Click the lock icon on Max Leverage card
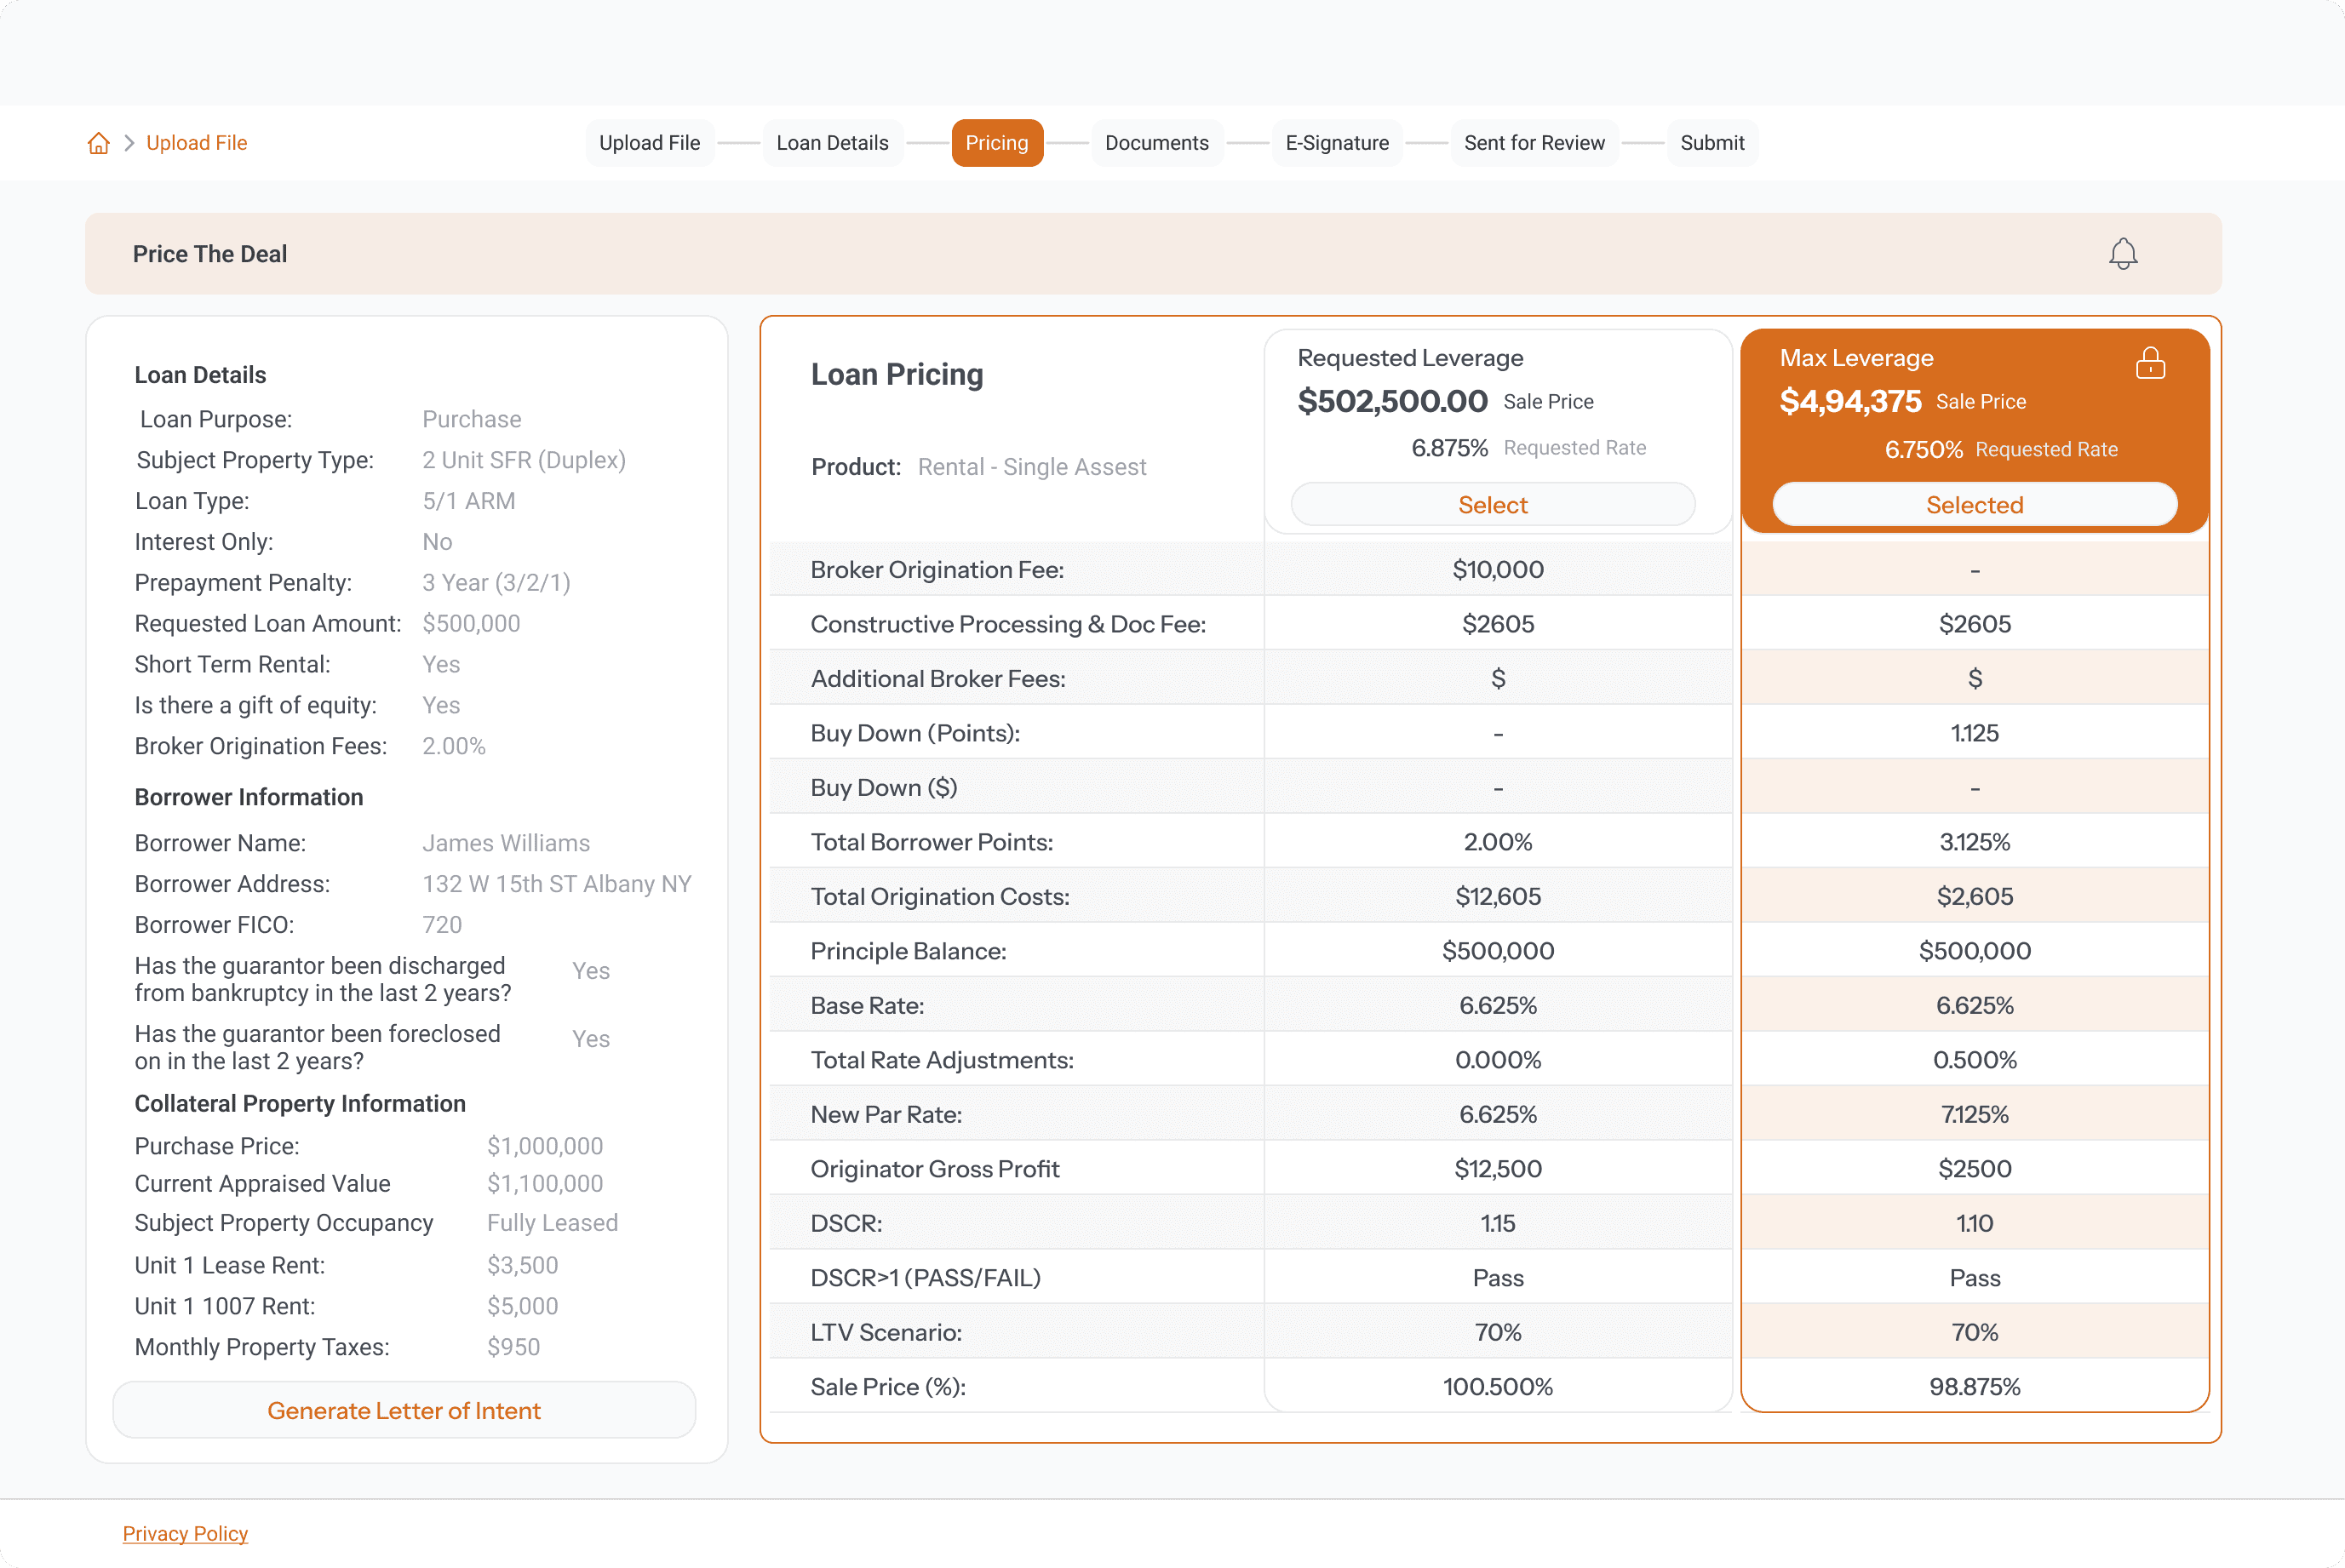Screen dimensions: 2345x1568 tap(2150, 362)
